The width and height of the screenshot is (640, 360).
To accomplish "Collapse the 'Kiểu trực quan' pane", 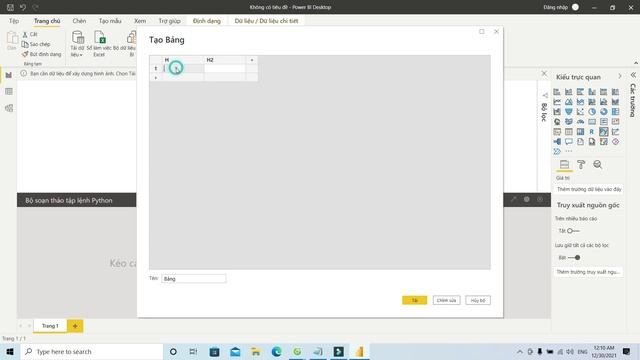I will (620, 76).
